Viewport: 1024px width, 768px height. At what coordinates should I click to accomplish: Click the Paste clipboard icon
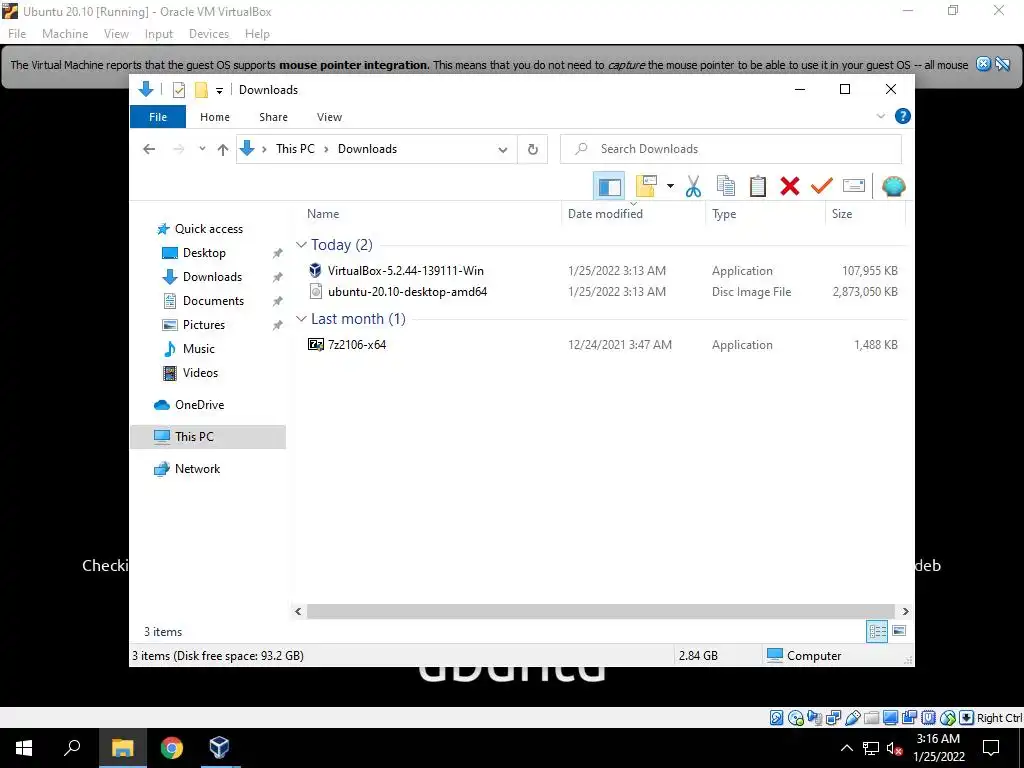point(758,186)
